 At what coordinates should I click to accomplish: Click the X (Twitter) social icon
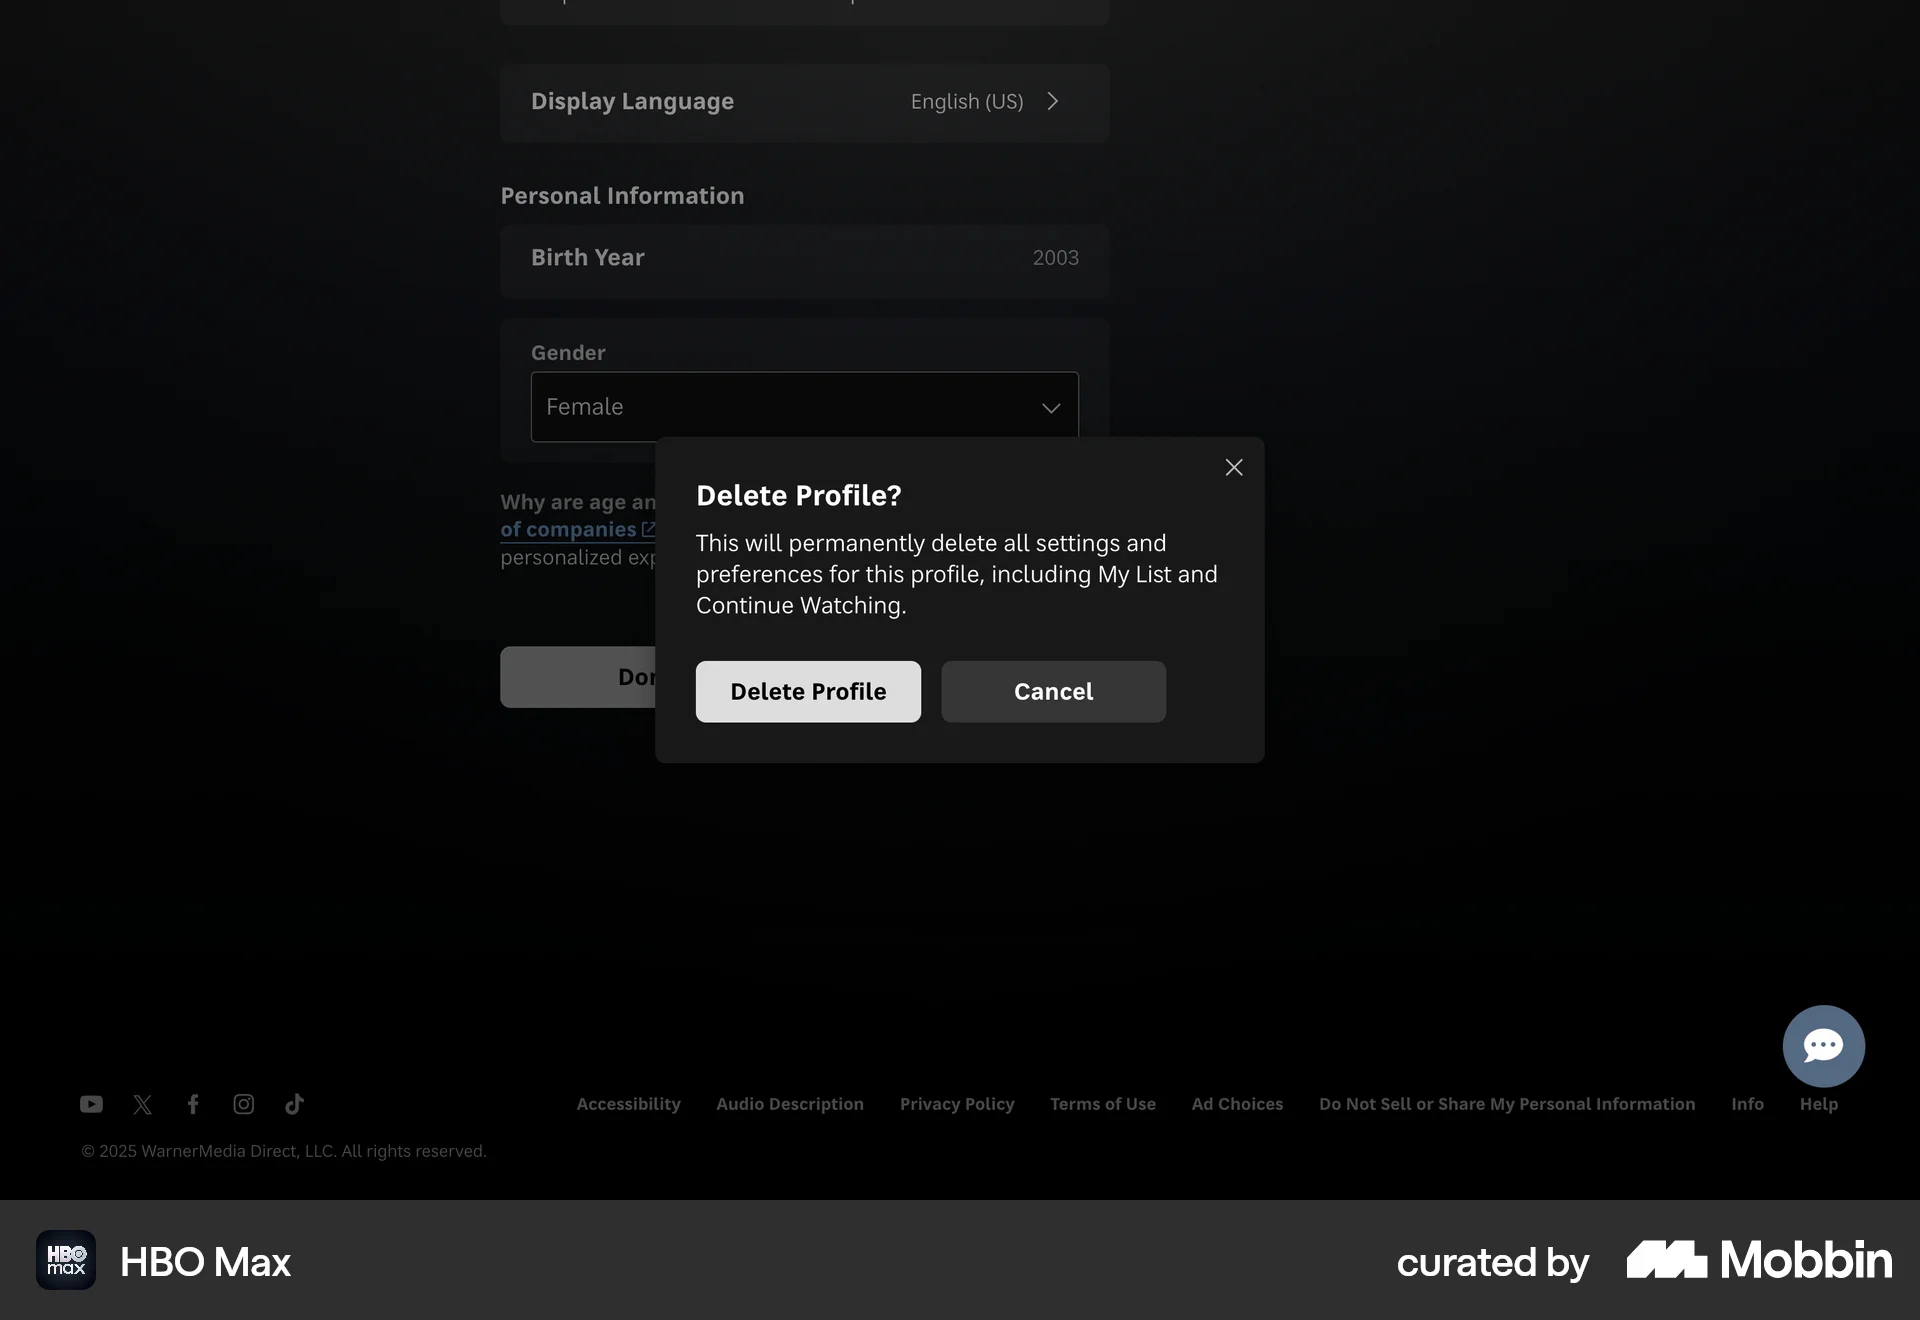(x=143, y=1104)
